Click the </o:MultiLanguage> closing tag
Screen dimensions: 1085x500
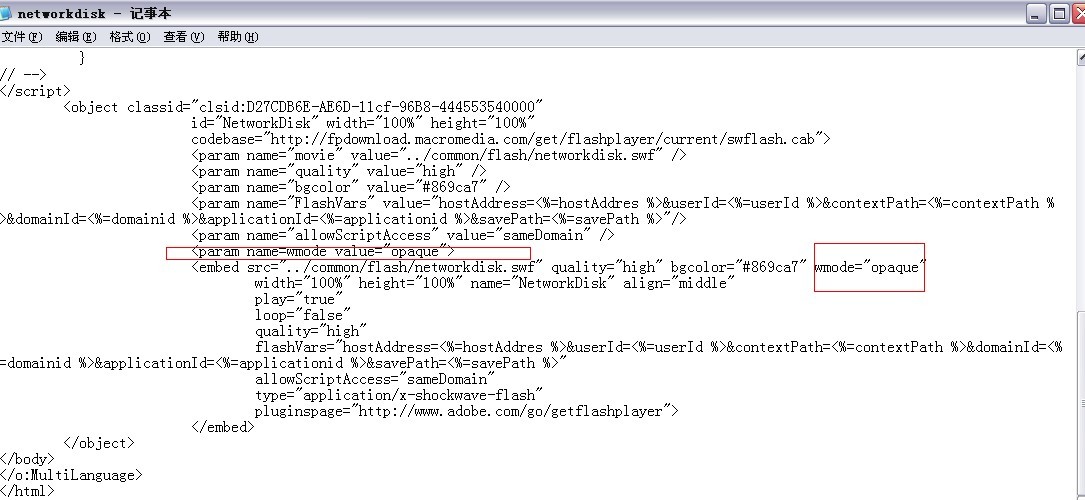click(71, 474)
